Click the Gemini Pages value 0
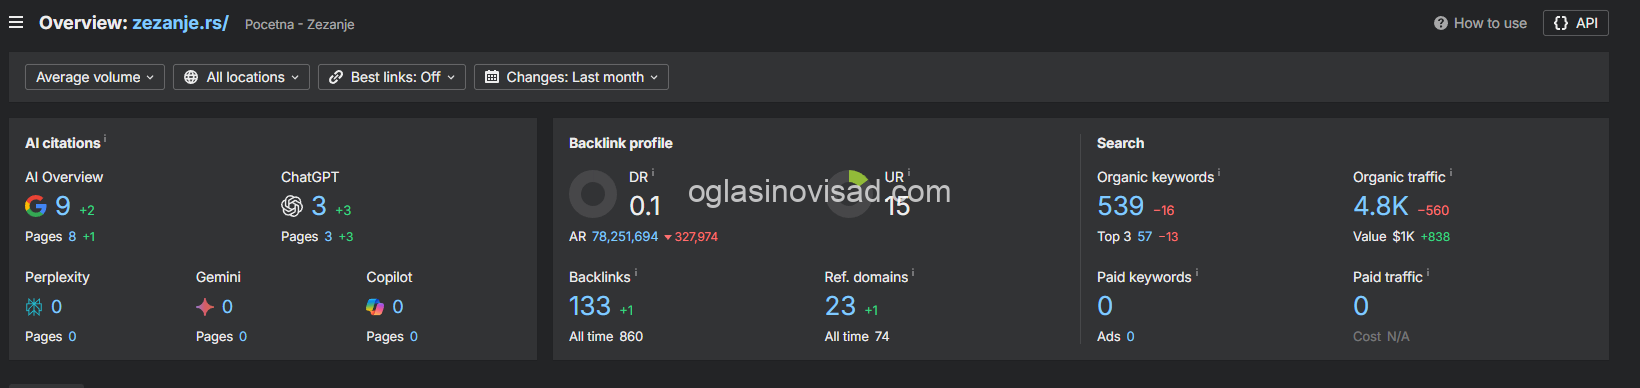The image size is (1640, 388). point(243,337)
